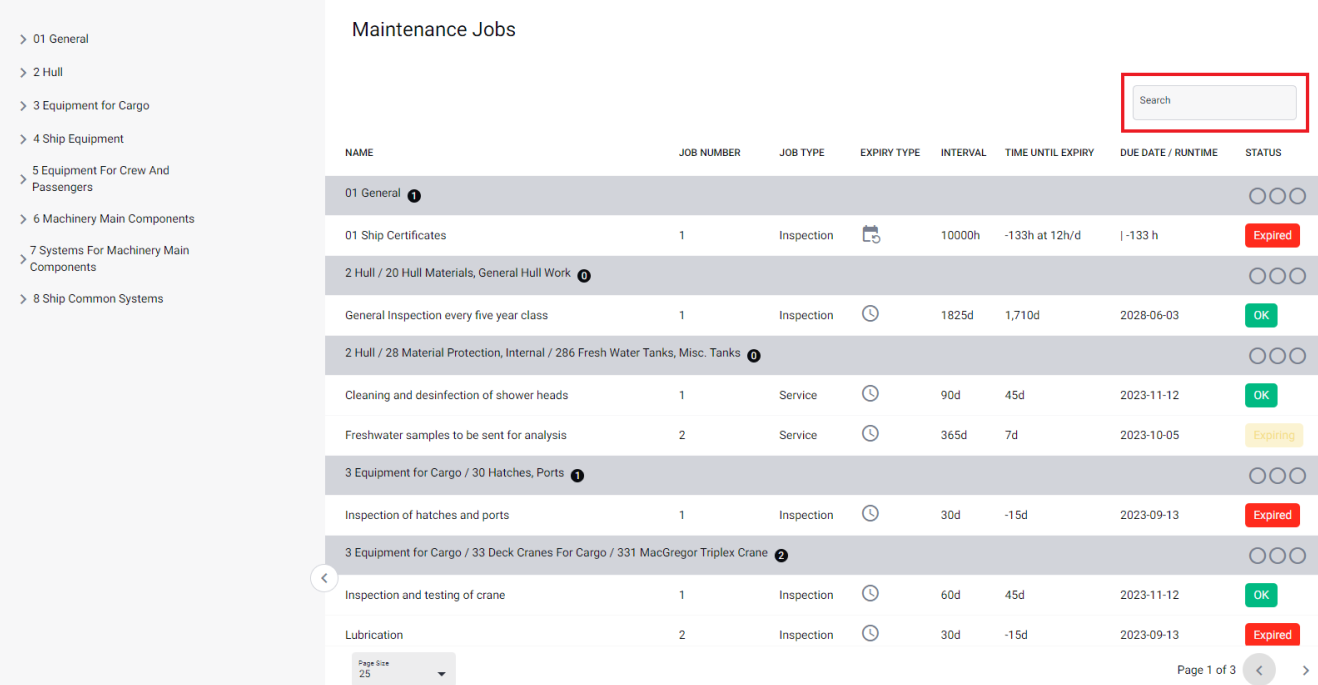1318x685 pixels.
Task: Open the Lubrication job
Action: click(x=374, y=635)
